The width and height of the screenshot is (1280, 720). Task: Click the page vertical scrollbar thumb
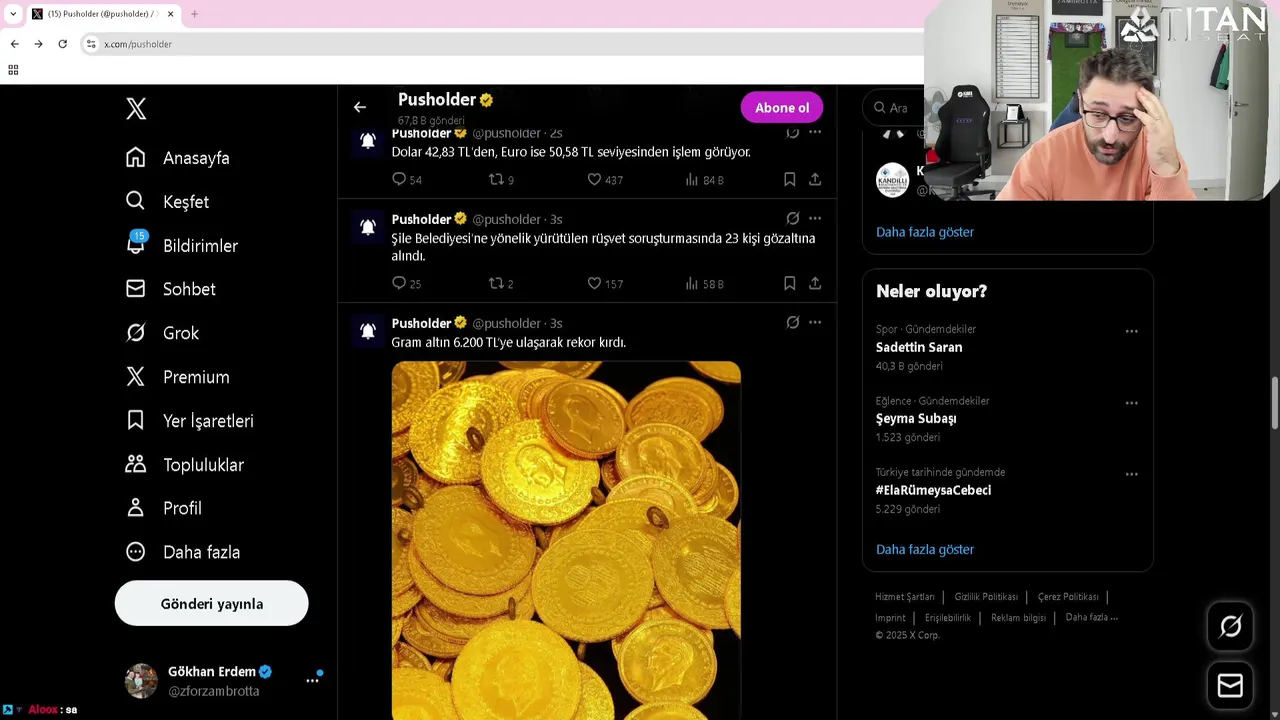[x=1275, y=403]
